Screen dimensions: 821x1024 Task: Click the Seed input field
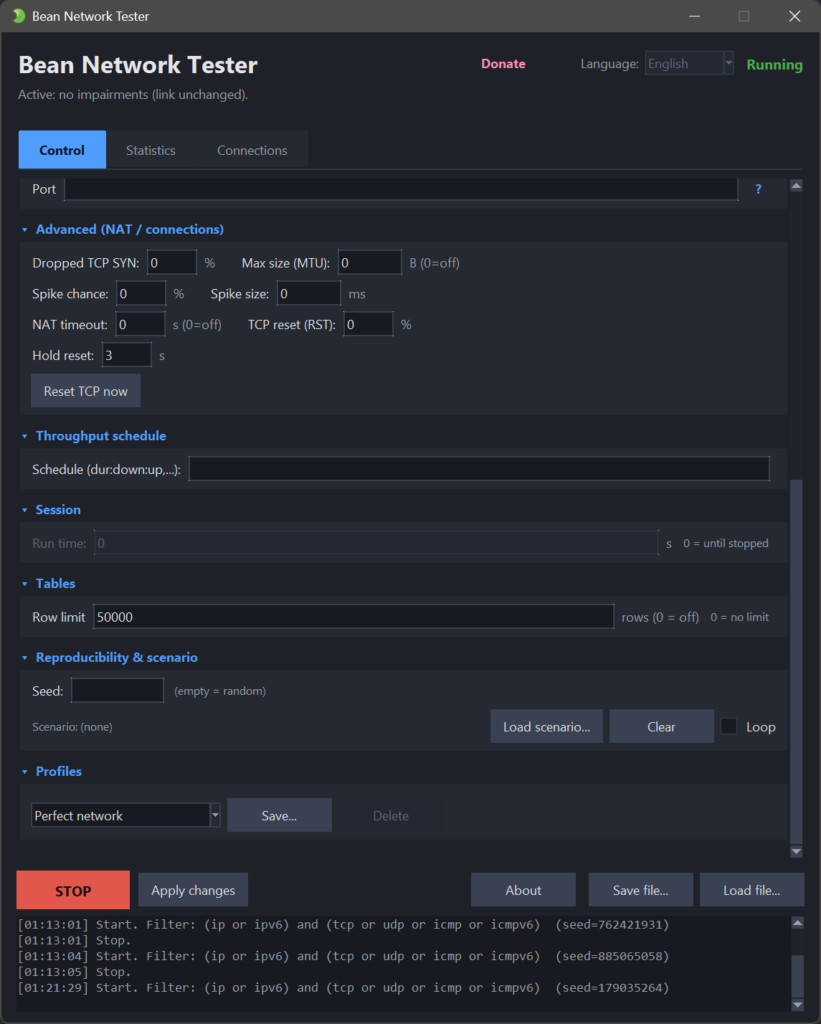click(118, 690)
